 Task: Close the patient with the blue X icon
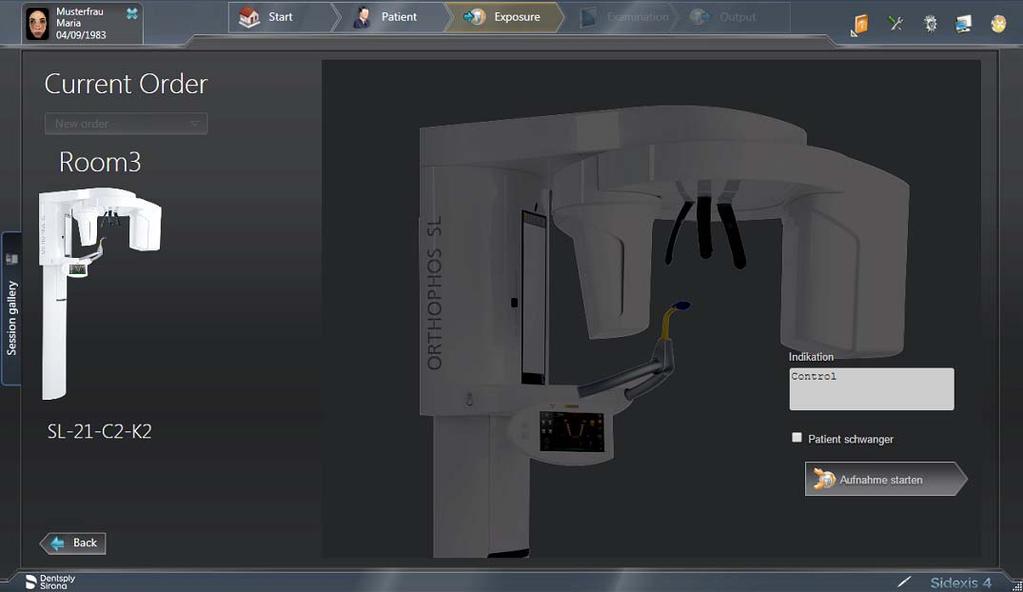pos(132,14)
